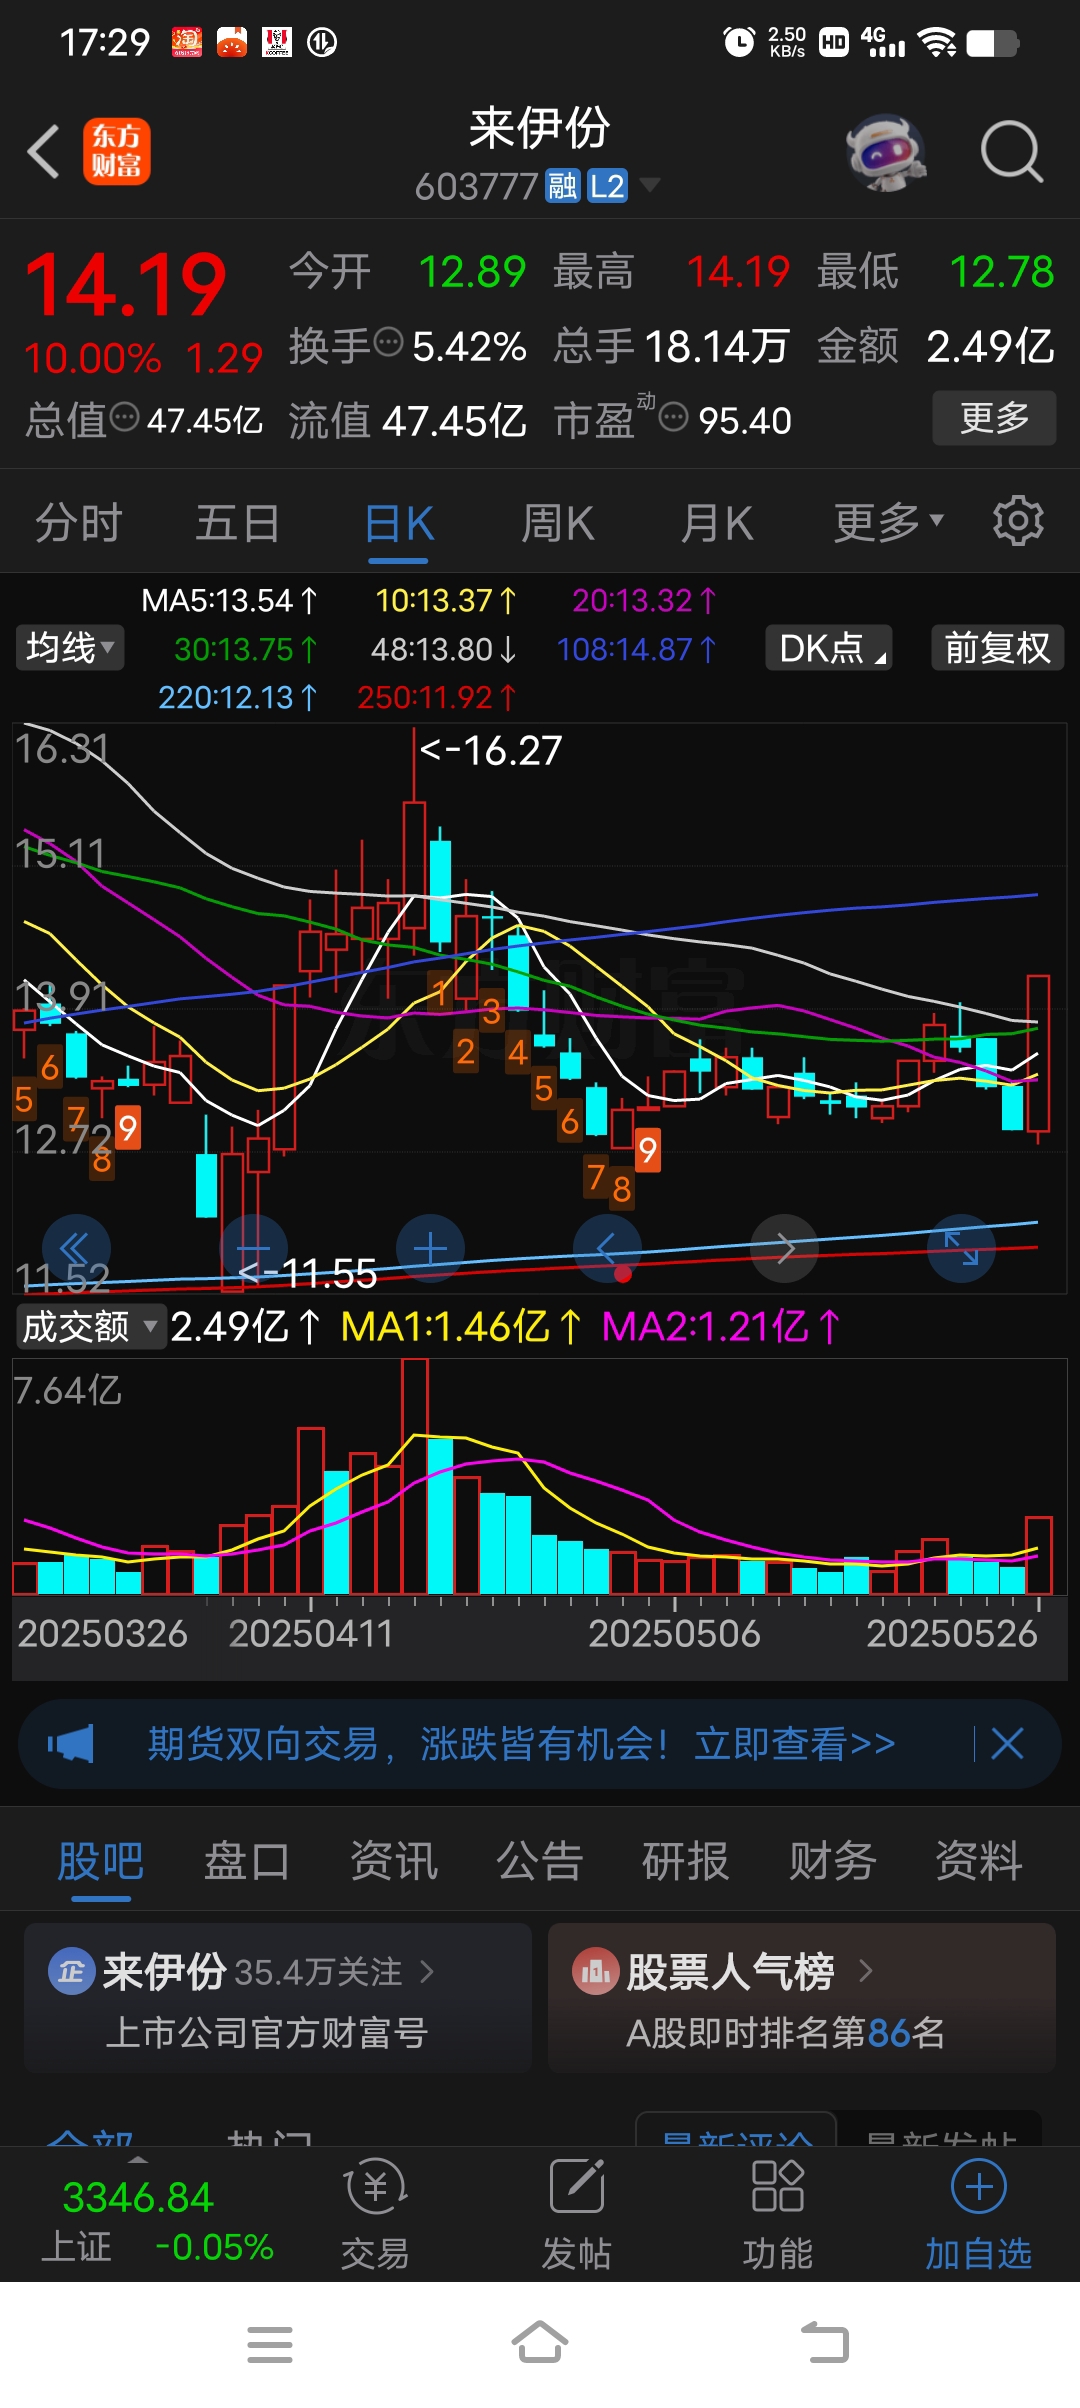The image size is (1080, 2408).
Task: Tap the 20250506 date axis marker
Action: [x=674, y=1633]
